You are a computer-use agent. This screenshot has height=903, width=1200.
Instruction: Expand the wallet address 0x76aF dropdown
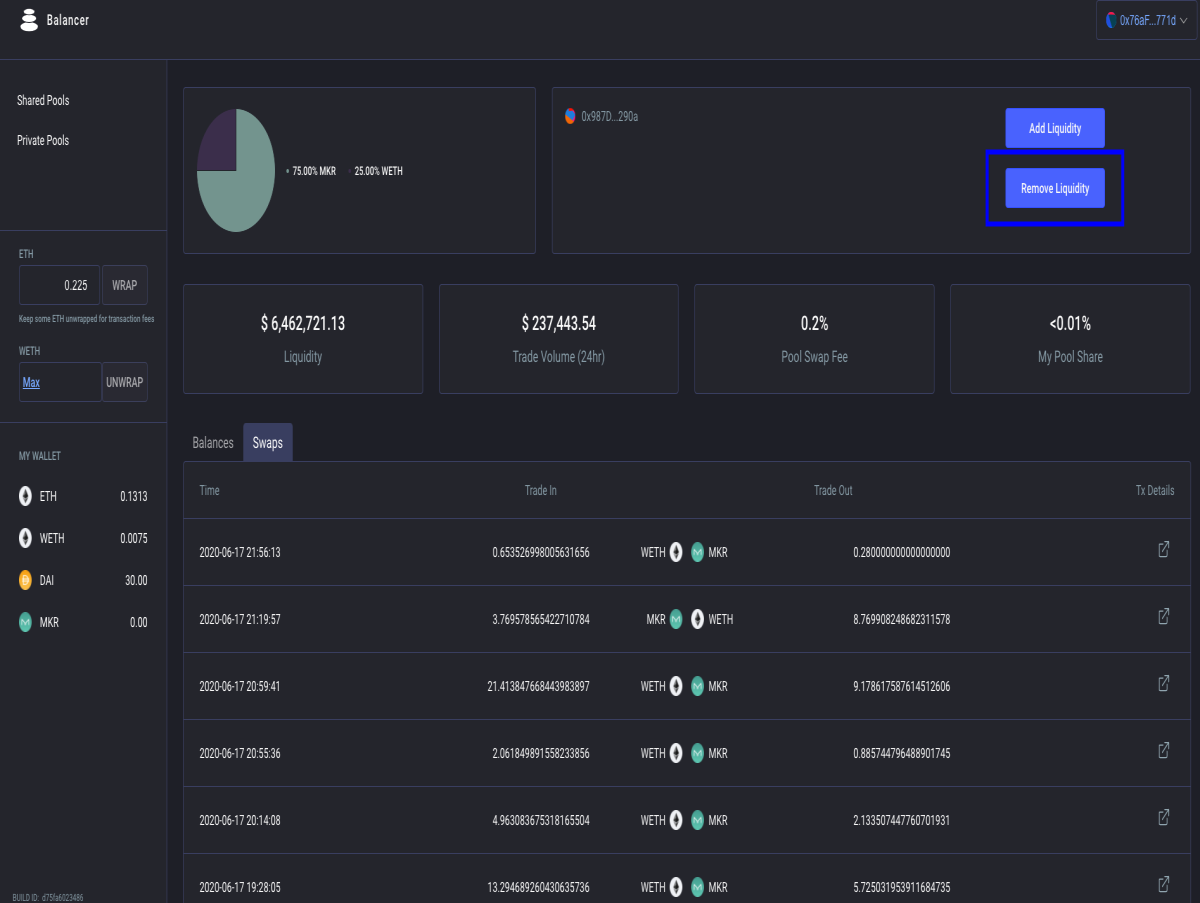(1146, 20)
